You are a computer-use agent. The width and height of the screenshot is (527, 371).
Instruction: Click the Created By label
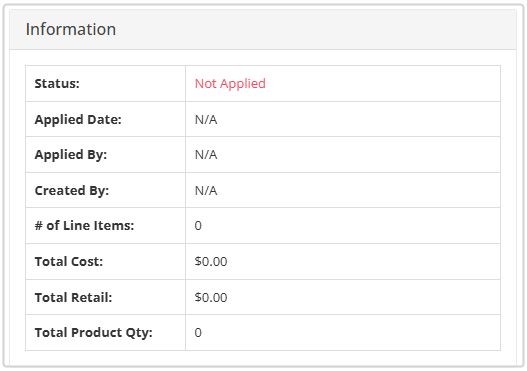(72, 191)
